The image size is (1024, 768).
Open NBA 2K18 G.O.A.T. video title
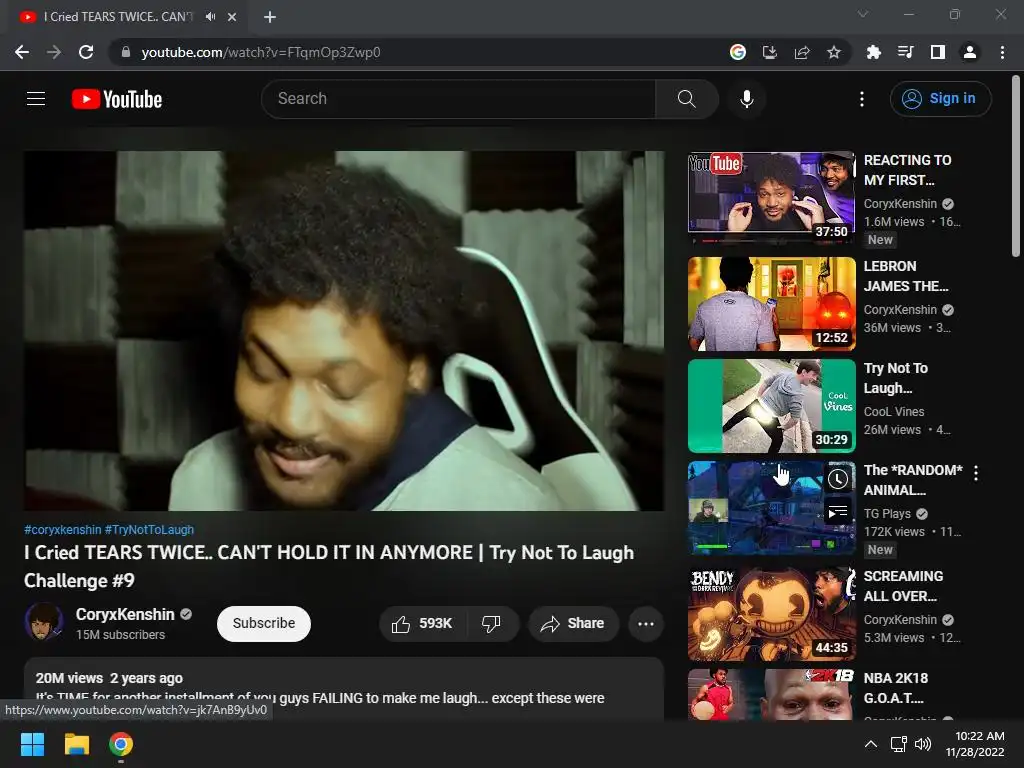click(x=895, y=688)
